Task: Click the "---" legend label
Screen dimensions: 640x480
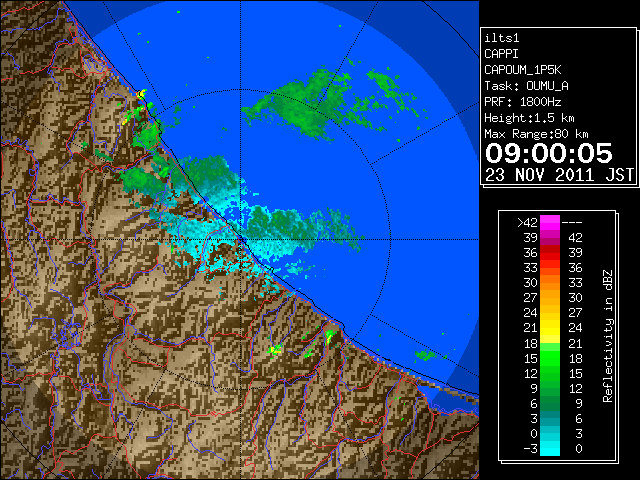Action: click(x=572, y=223)
